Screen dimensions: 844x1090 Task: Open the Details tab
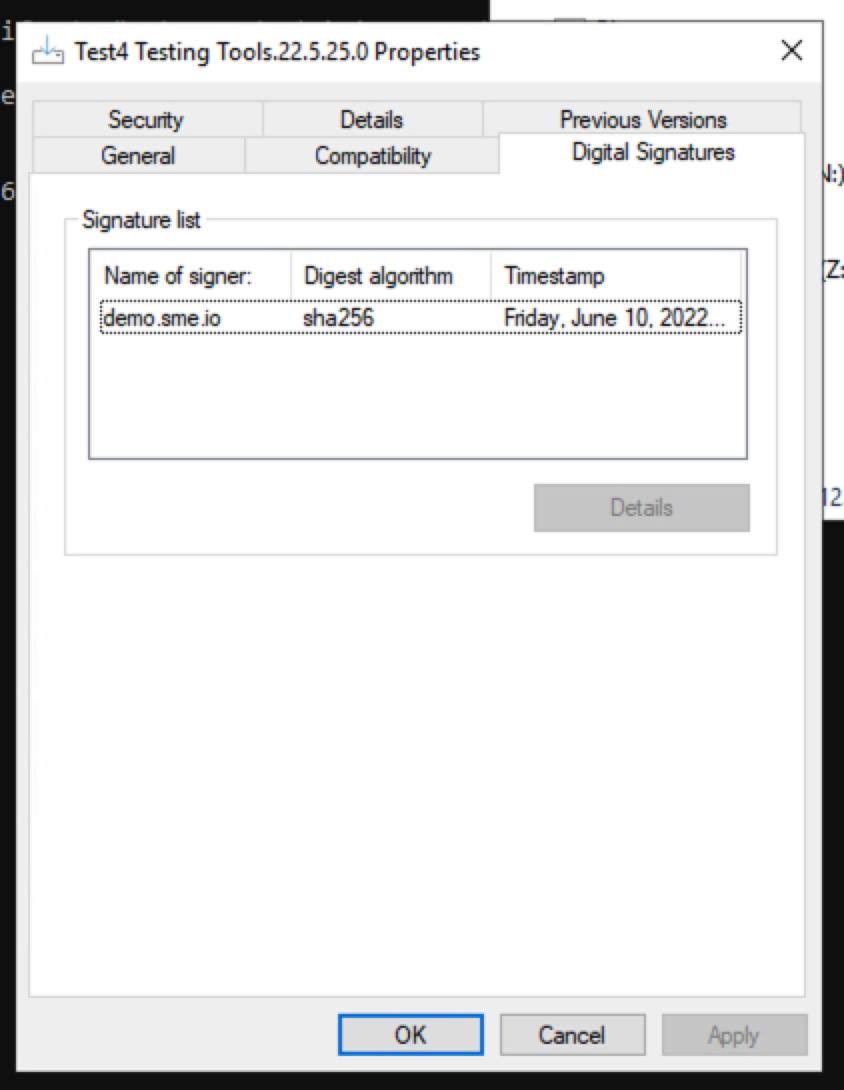coord(372,120)
